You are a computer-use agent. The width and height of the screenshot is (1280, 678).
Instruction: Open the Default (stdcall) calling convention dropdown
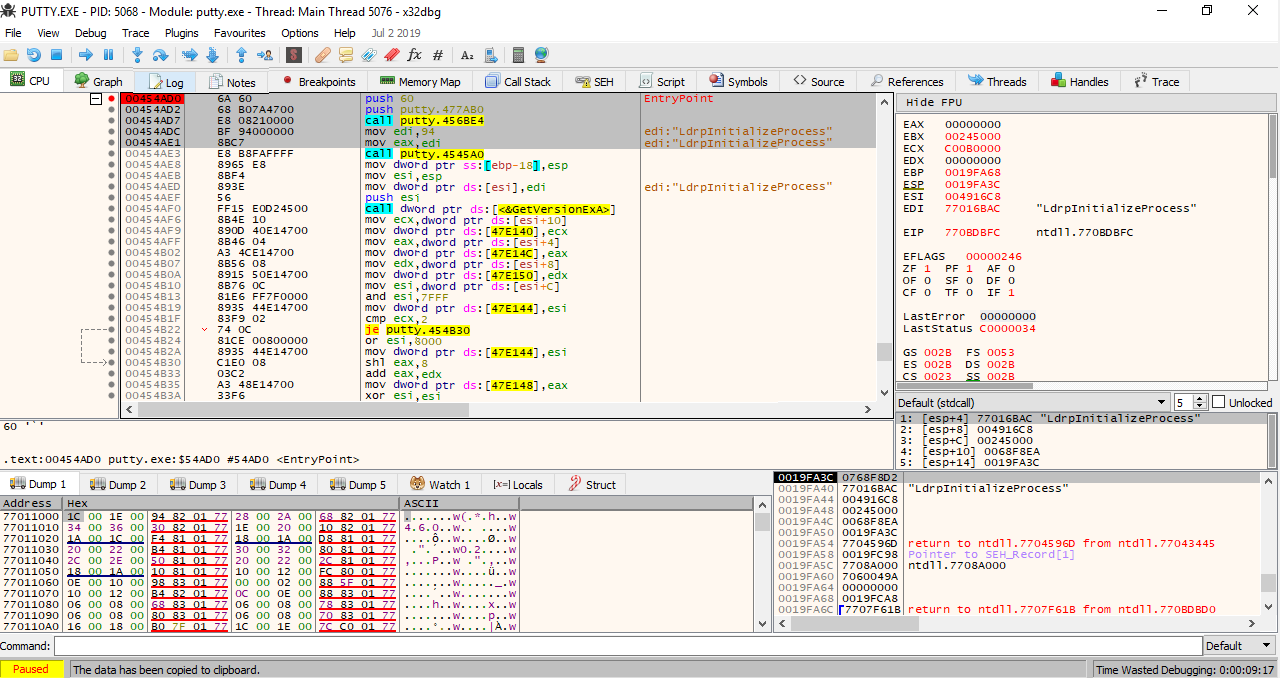click(x=1031, y=402)
